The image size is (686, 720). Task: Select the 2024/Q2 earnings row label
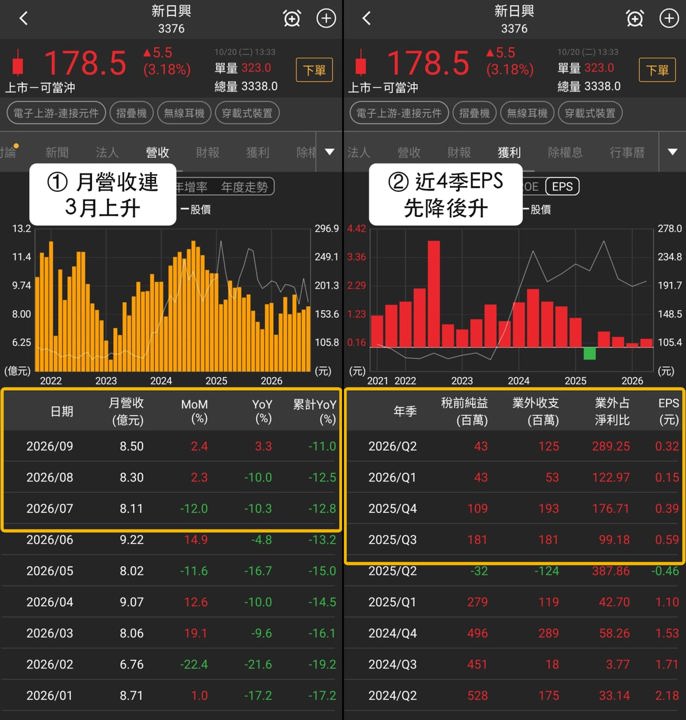393,696
